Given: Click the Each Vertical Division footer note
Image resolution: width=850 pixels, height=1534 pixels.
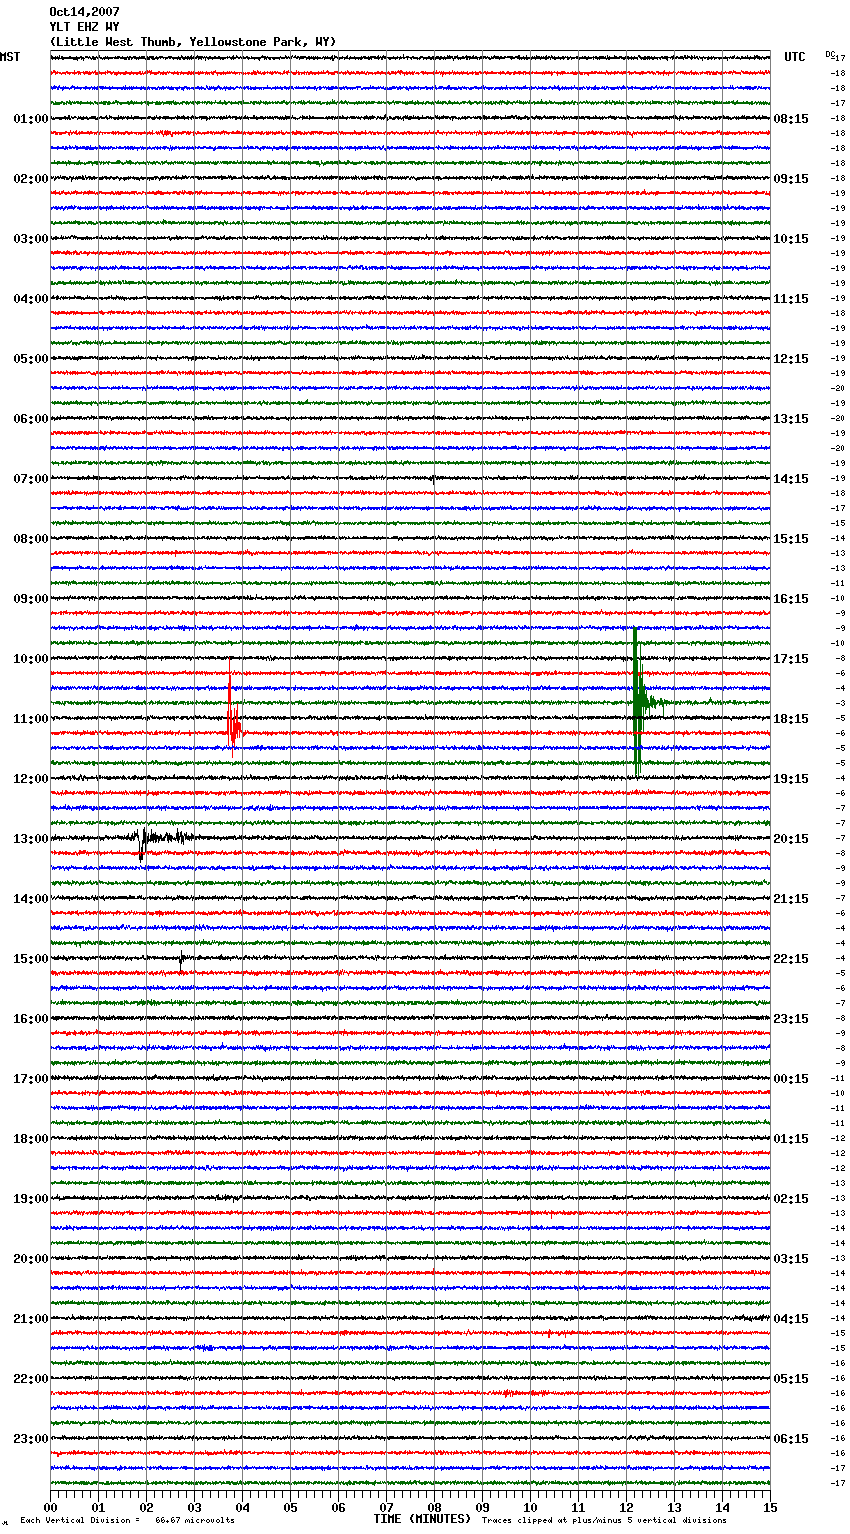Looking at the screenshot, I should click(x=128, y=1520).
